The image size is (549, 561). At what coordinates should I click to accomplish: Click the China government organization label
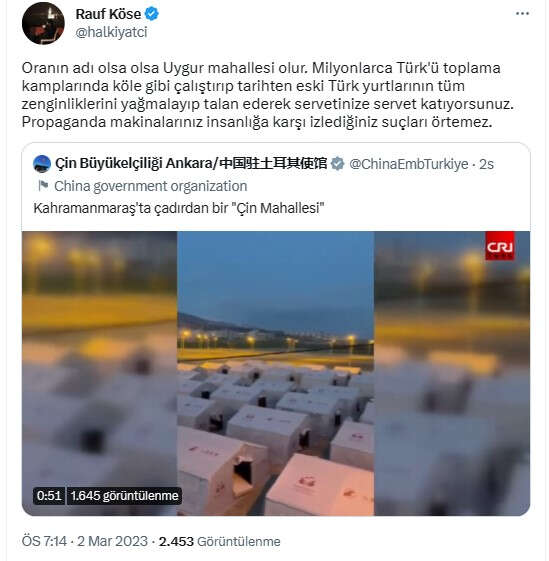click(151, 186)
